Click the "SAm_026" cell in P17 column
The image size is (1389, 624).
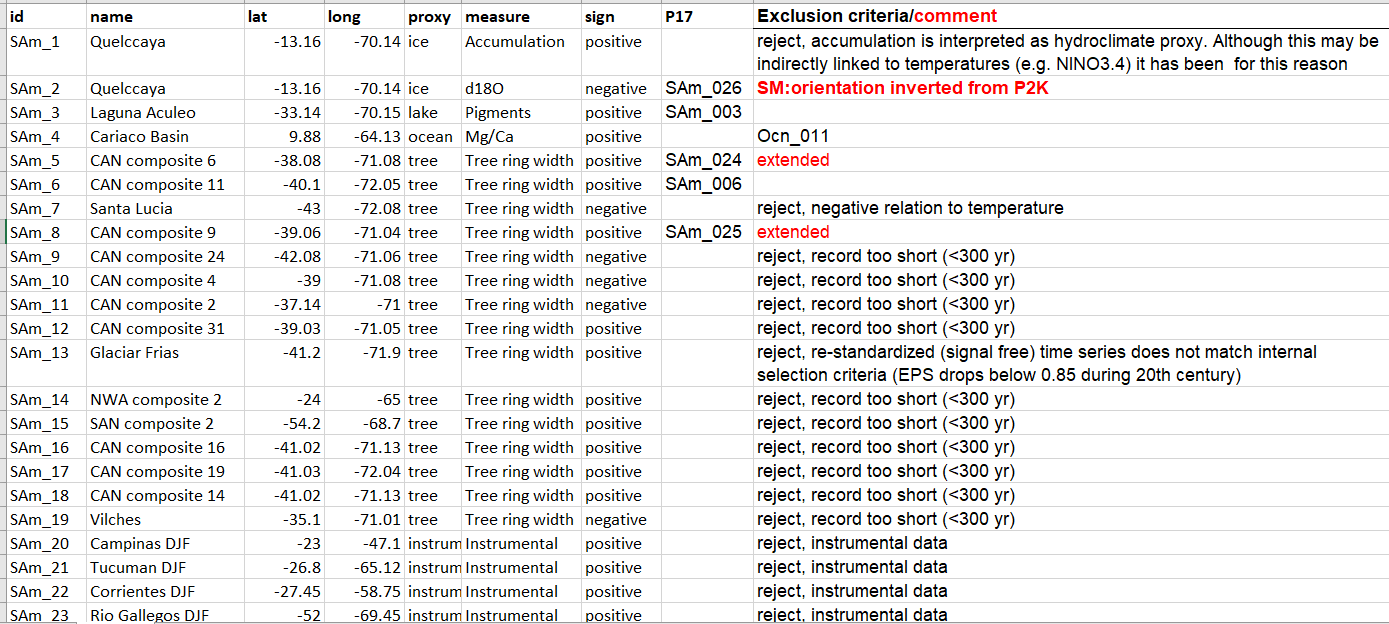pyautogui.click(x=703, y=88)
